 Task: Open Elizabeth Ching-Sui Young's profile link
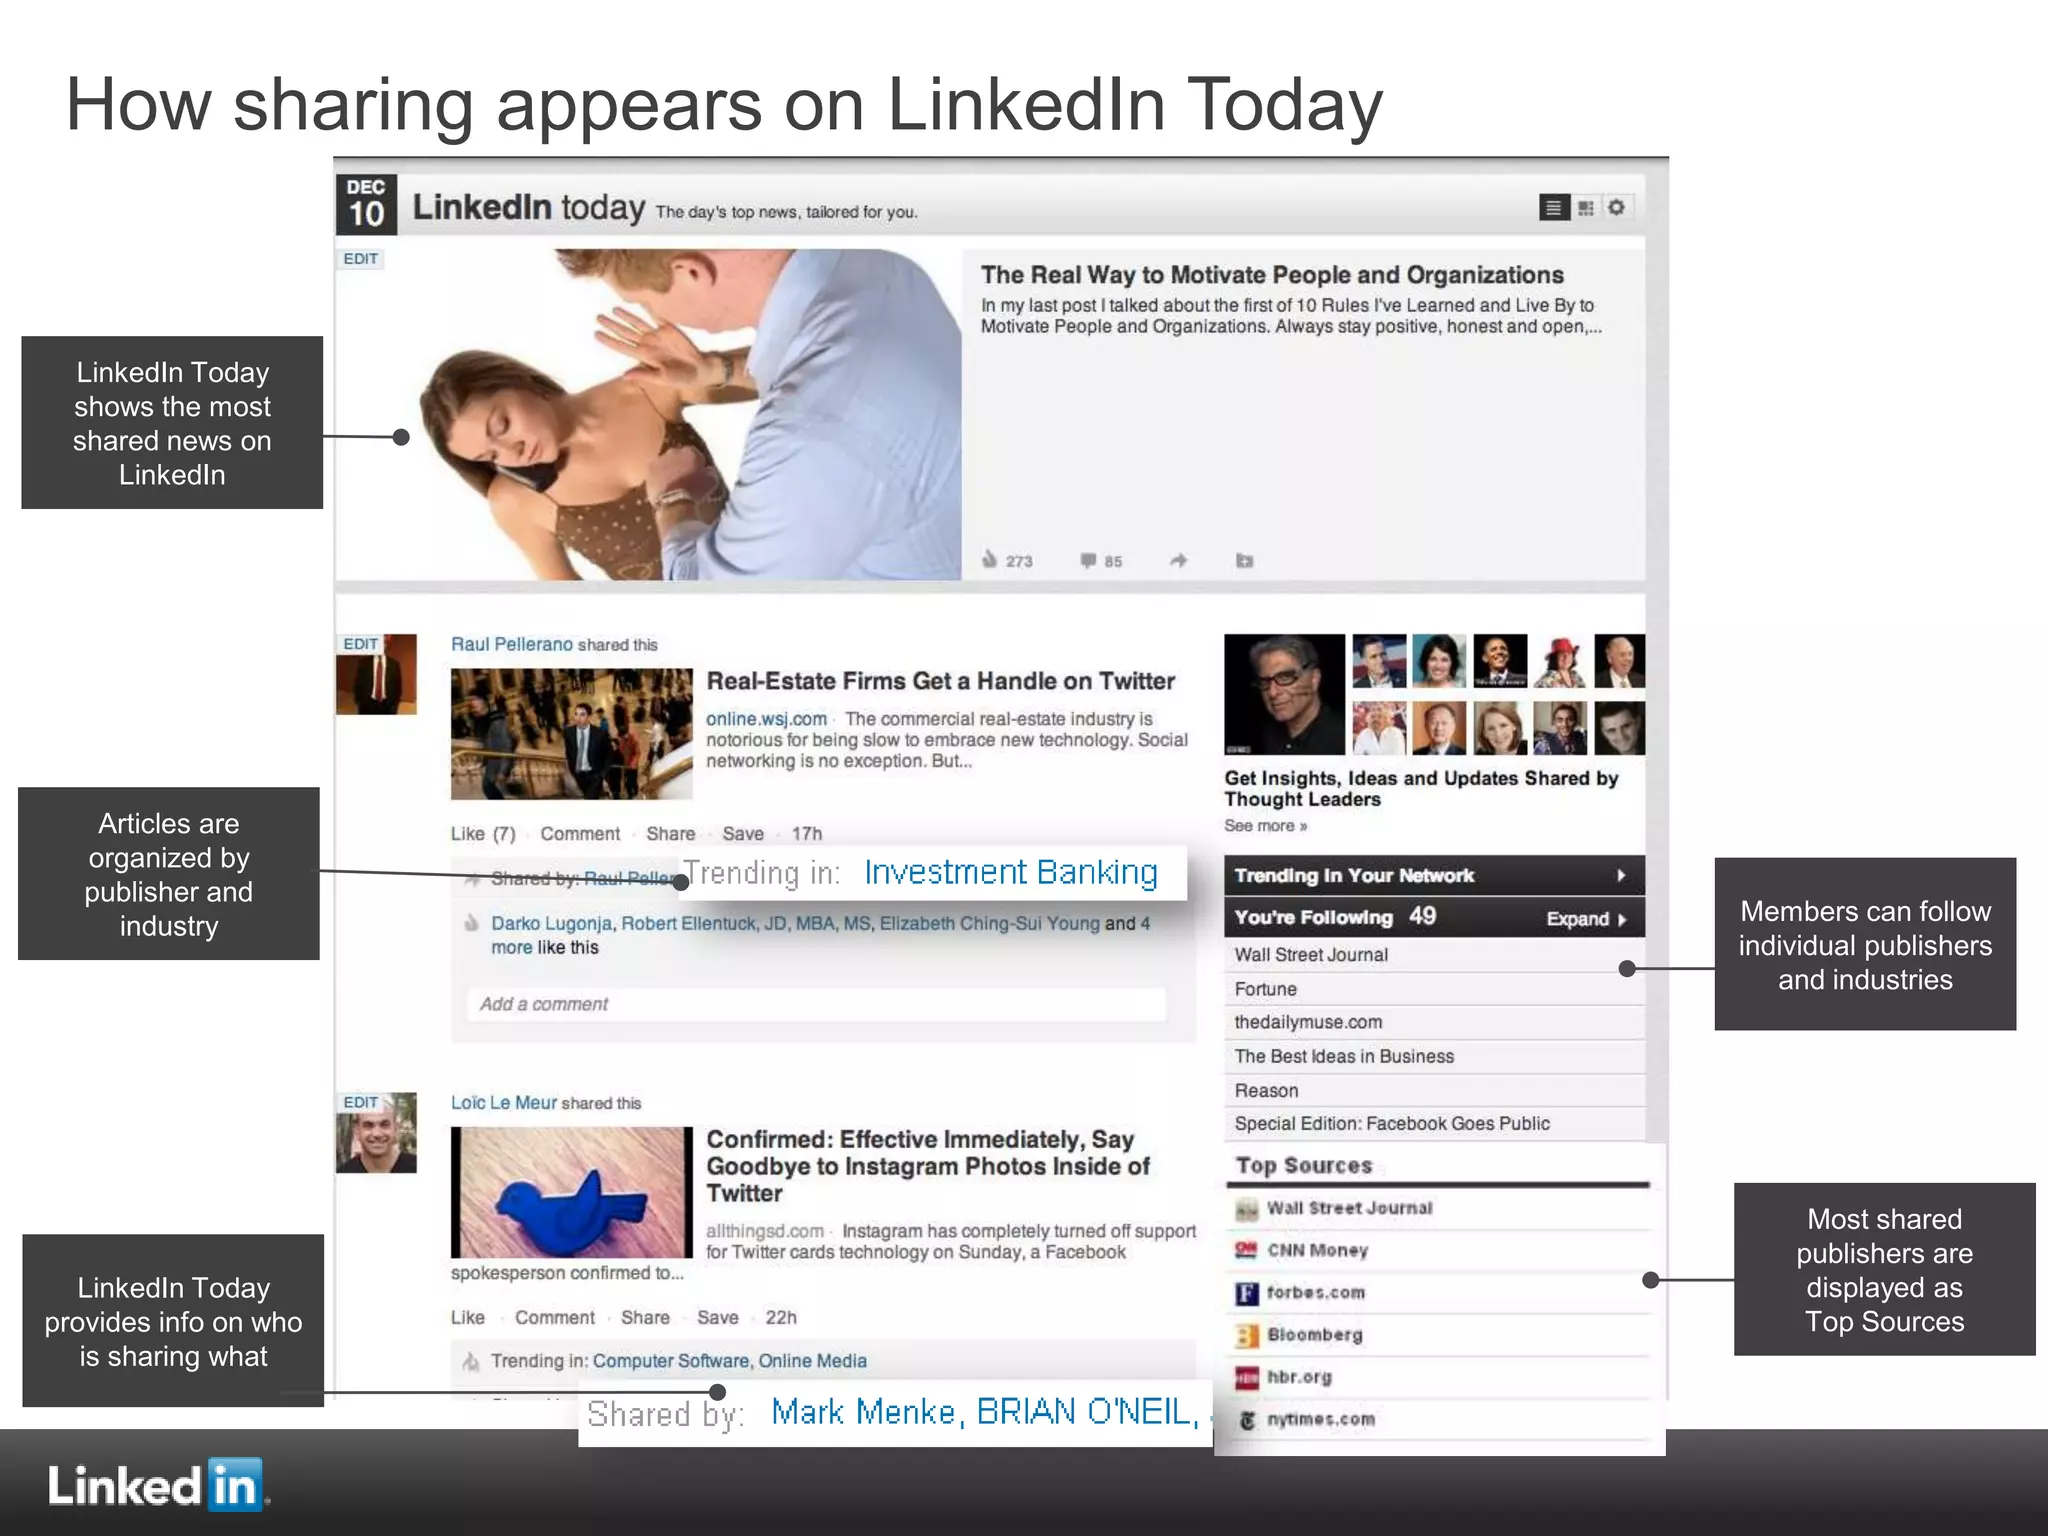(989, 923)
